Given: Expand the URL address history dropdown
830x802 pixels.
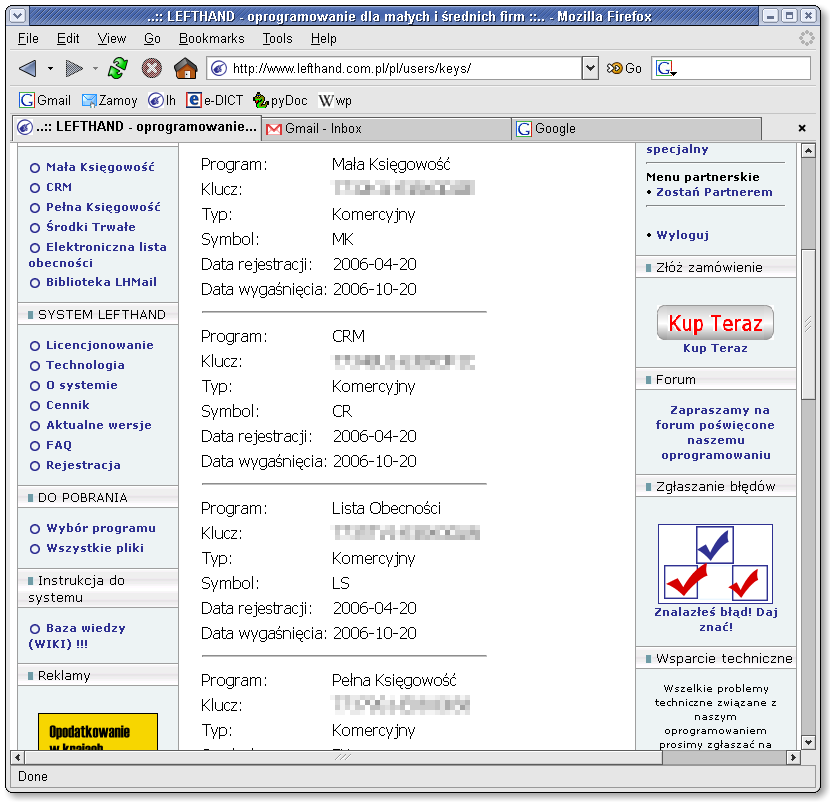Looking at the screenshot, I should pos(590,69).
